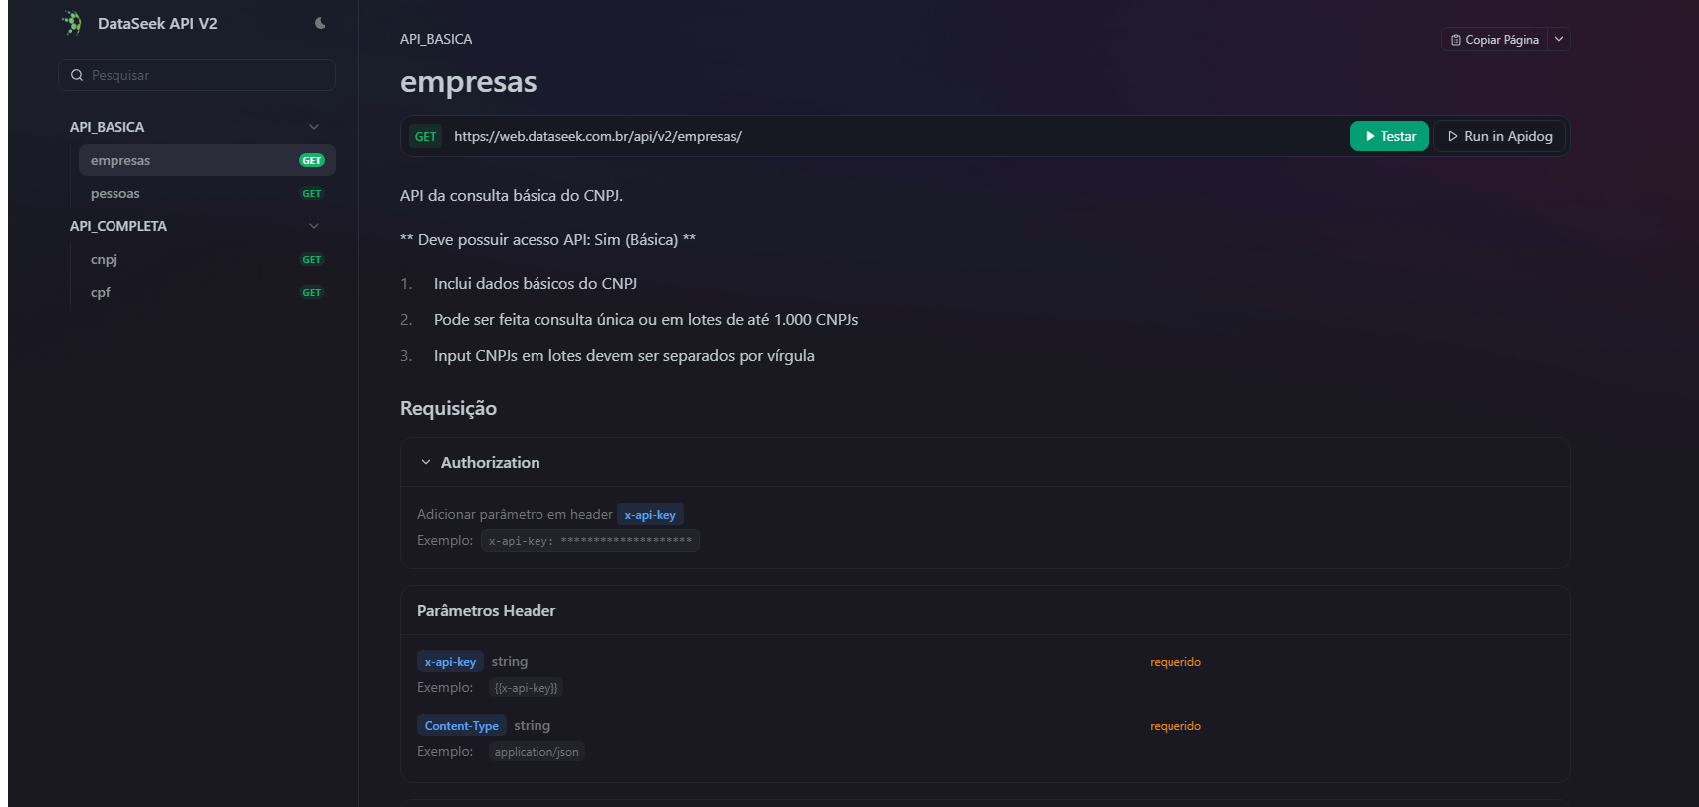Click 'Inclui dados básicos do CNPJ' item

click(535, 284)
